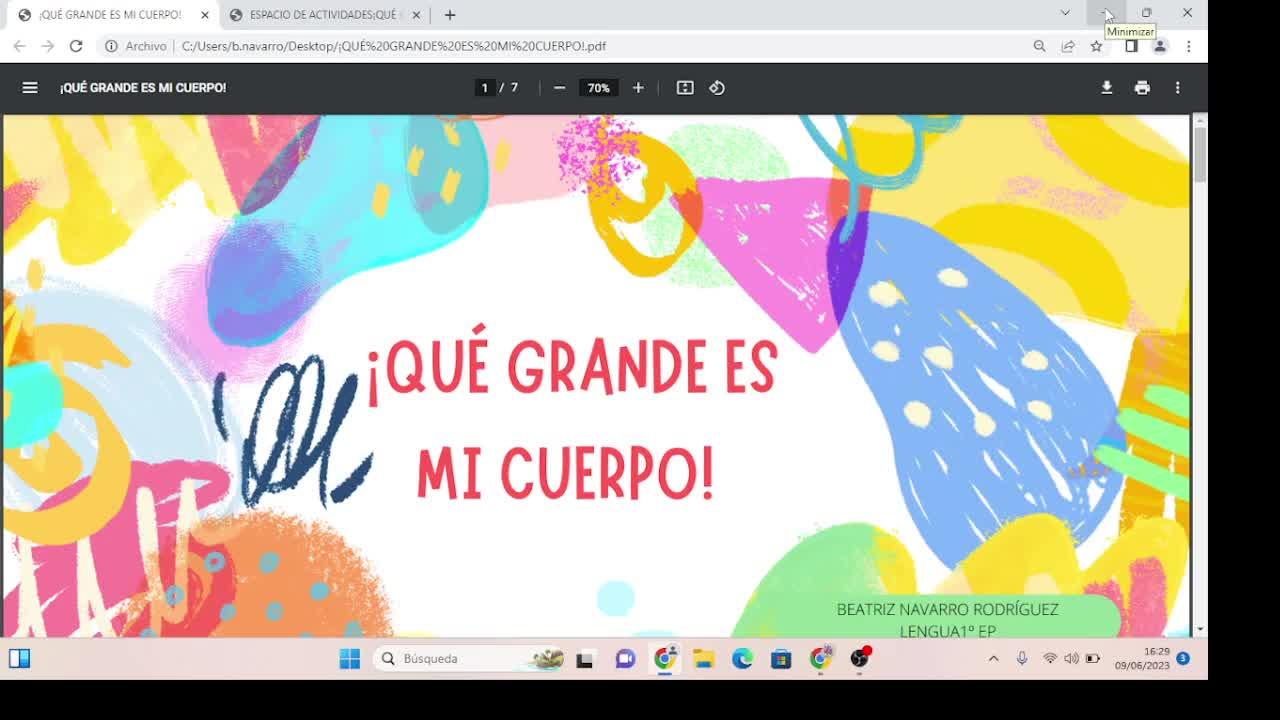This screenshot has height=720, width=1280.
Task: Open a new browser tab
Action: click(x=450, y=15)
